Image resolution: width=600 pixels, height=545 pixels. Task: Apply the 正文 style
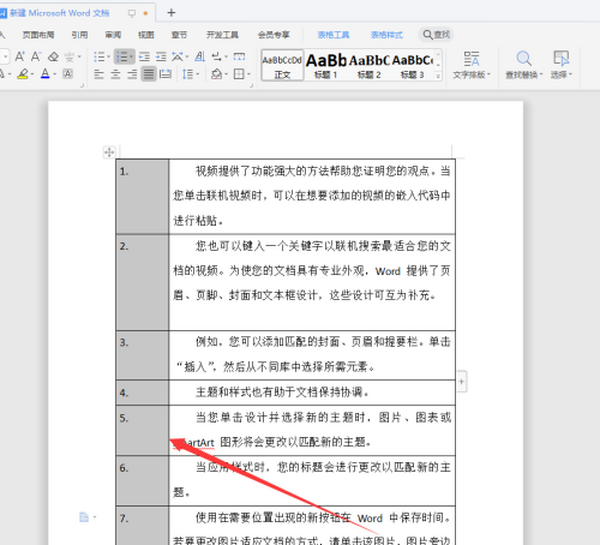coord(282,65)
